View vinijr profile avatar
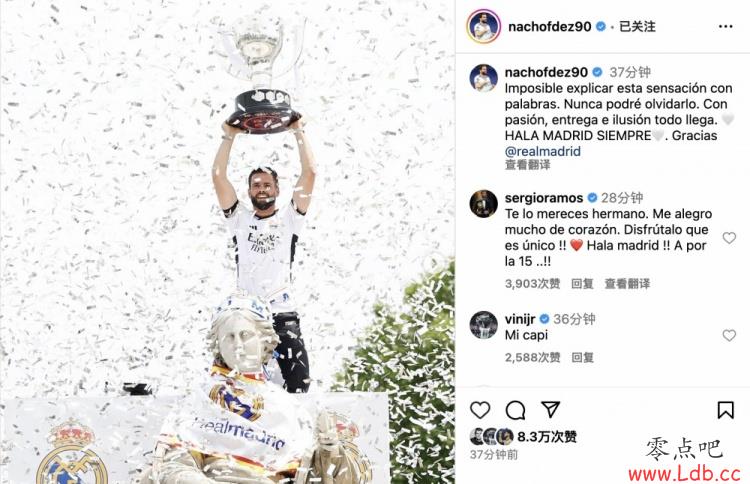 click(484, 325)
